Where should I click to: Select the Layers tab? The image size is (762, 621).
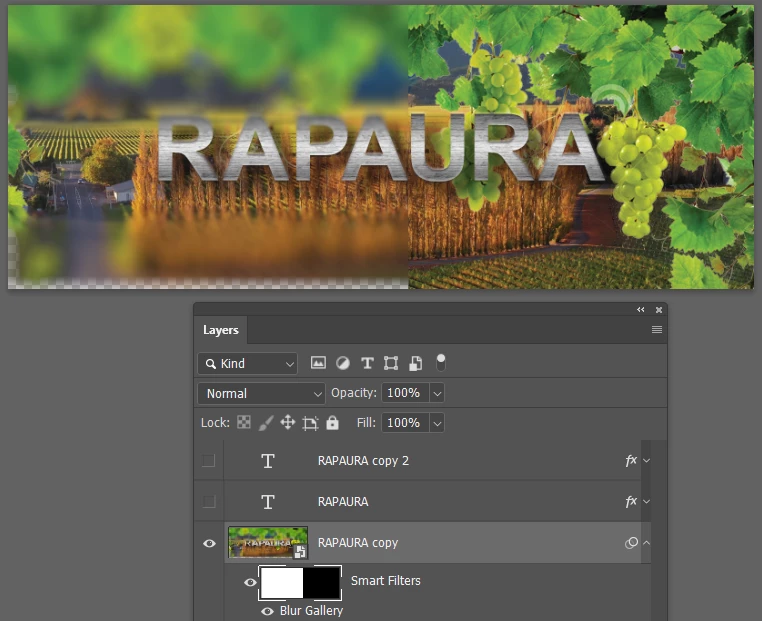[221, 330]
